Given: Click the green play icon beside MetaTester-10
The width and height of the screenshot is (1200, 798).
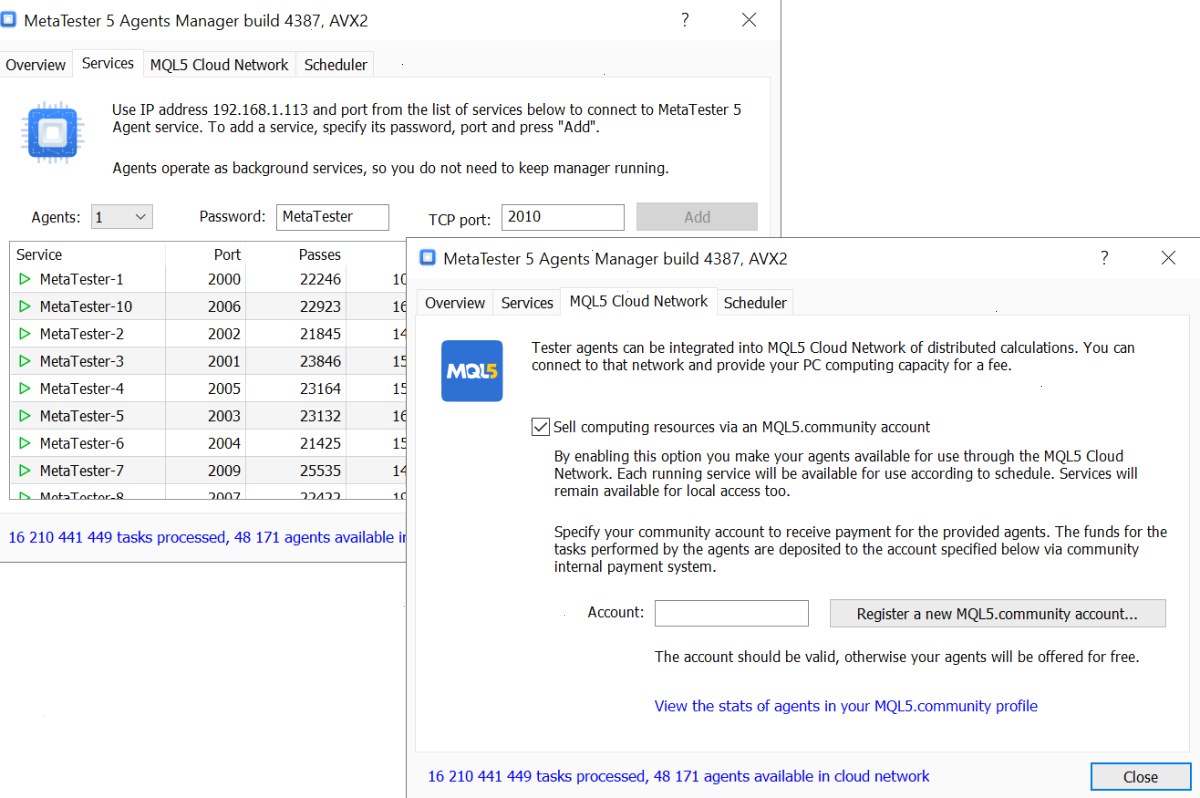Looking at the screenshot, I should point(24,306).
